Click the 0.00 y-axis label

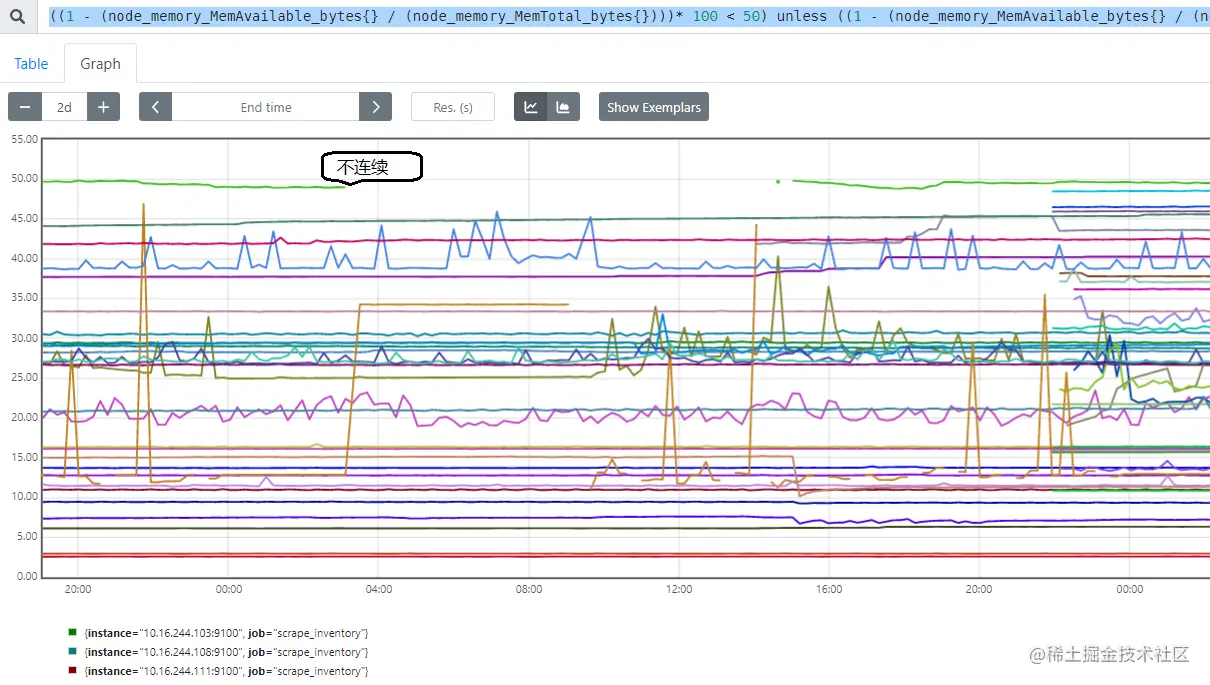[x=27, y=576]
